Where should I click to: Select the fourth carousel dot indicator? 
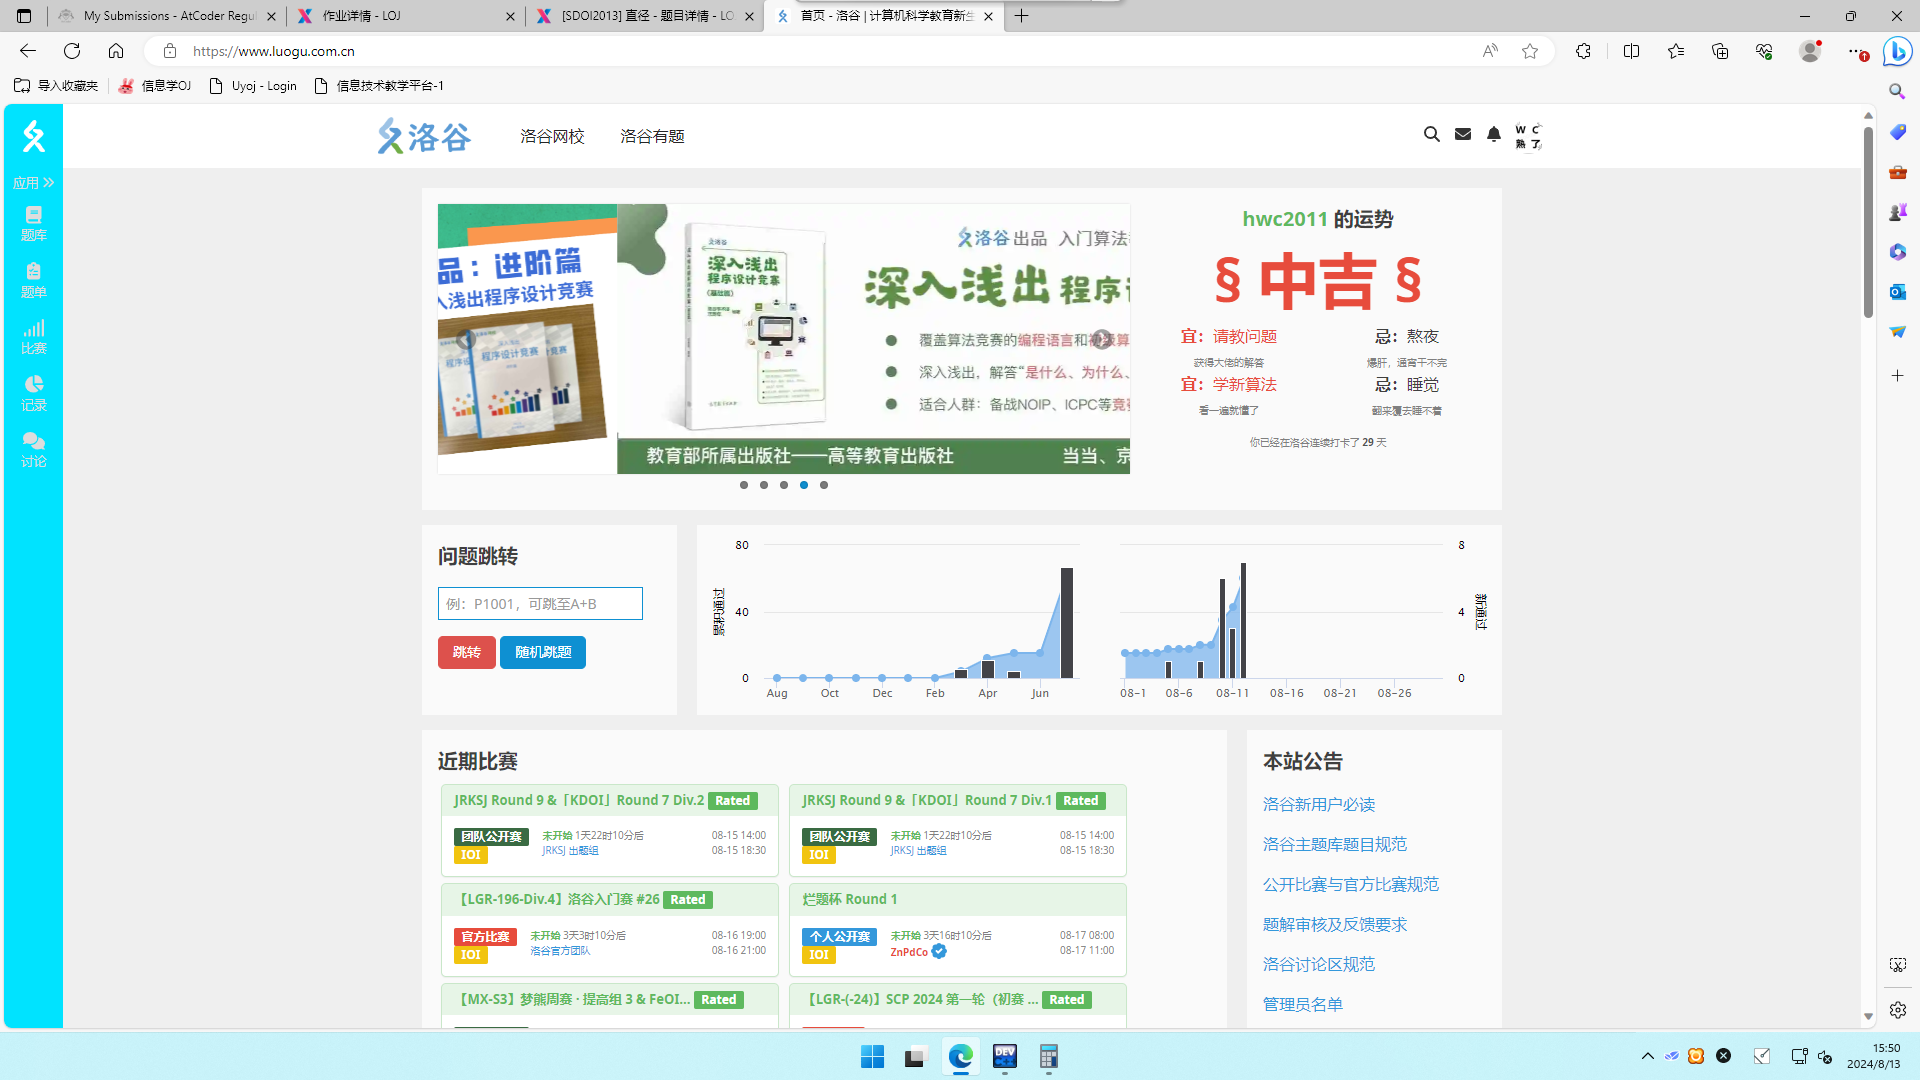[x=803, y=485]
